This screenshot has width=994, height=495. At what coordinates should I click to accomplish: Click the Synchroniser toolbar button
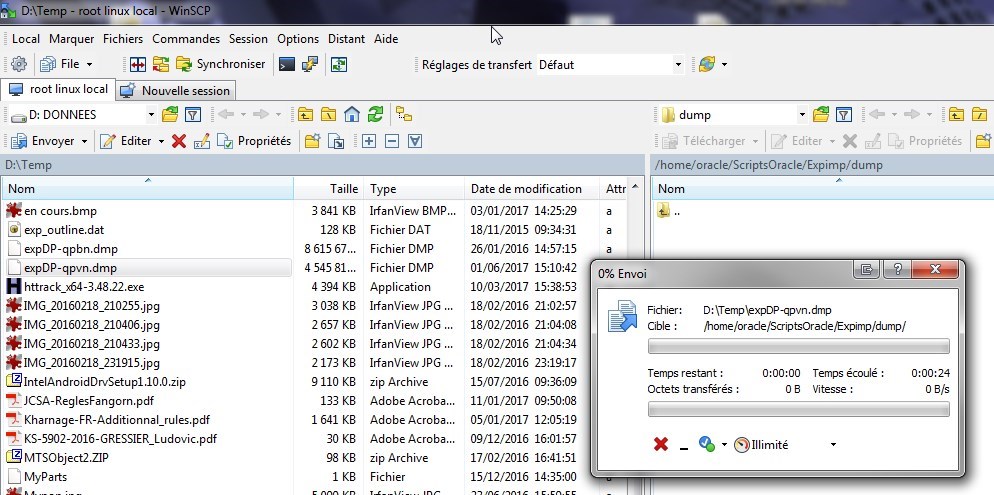[221, 64]
